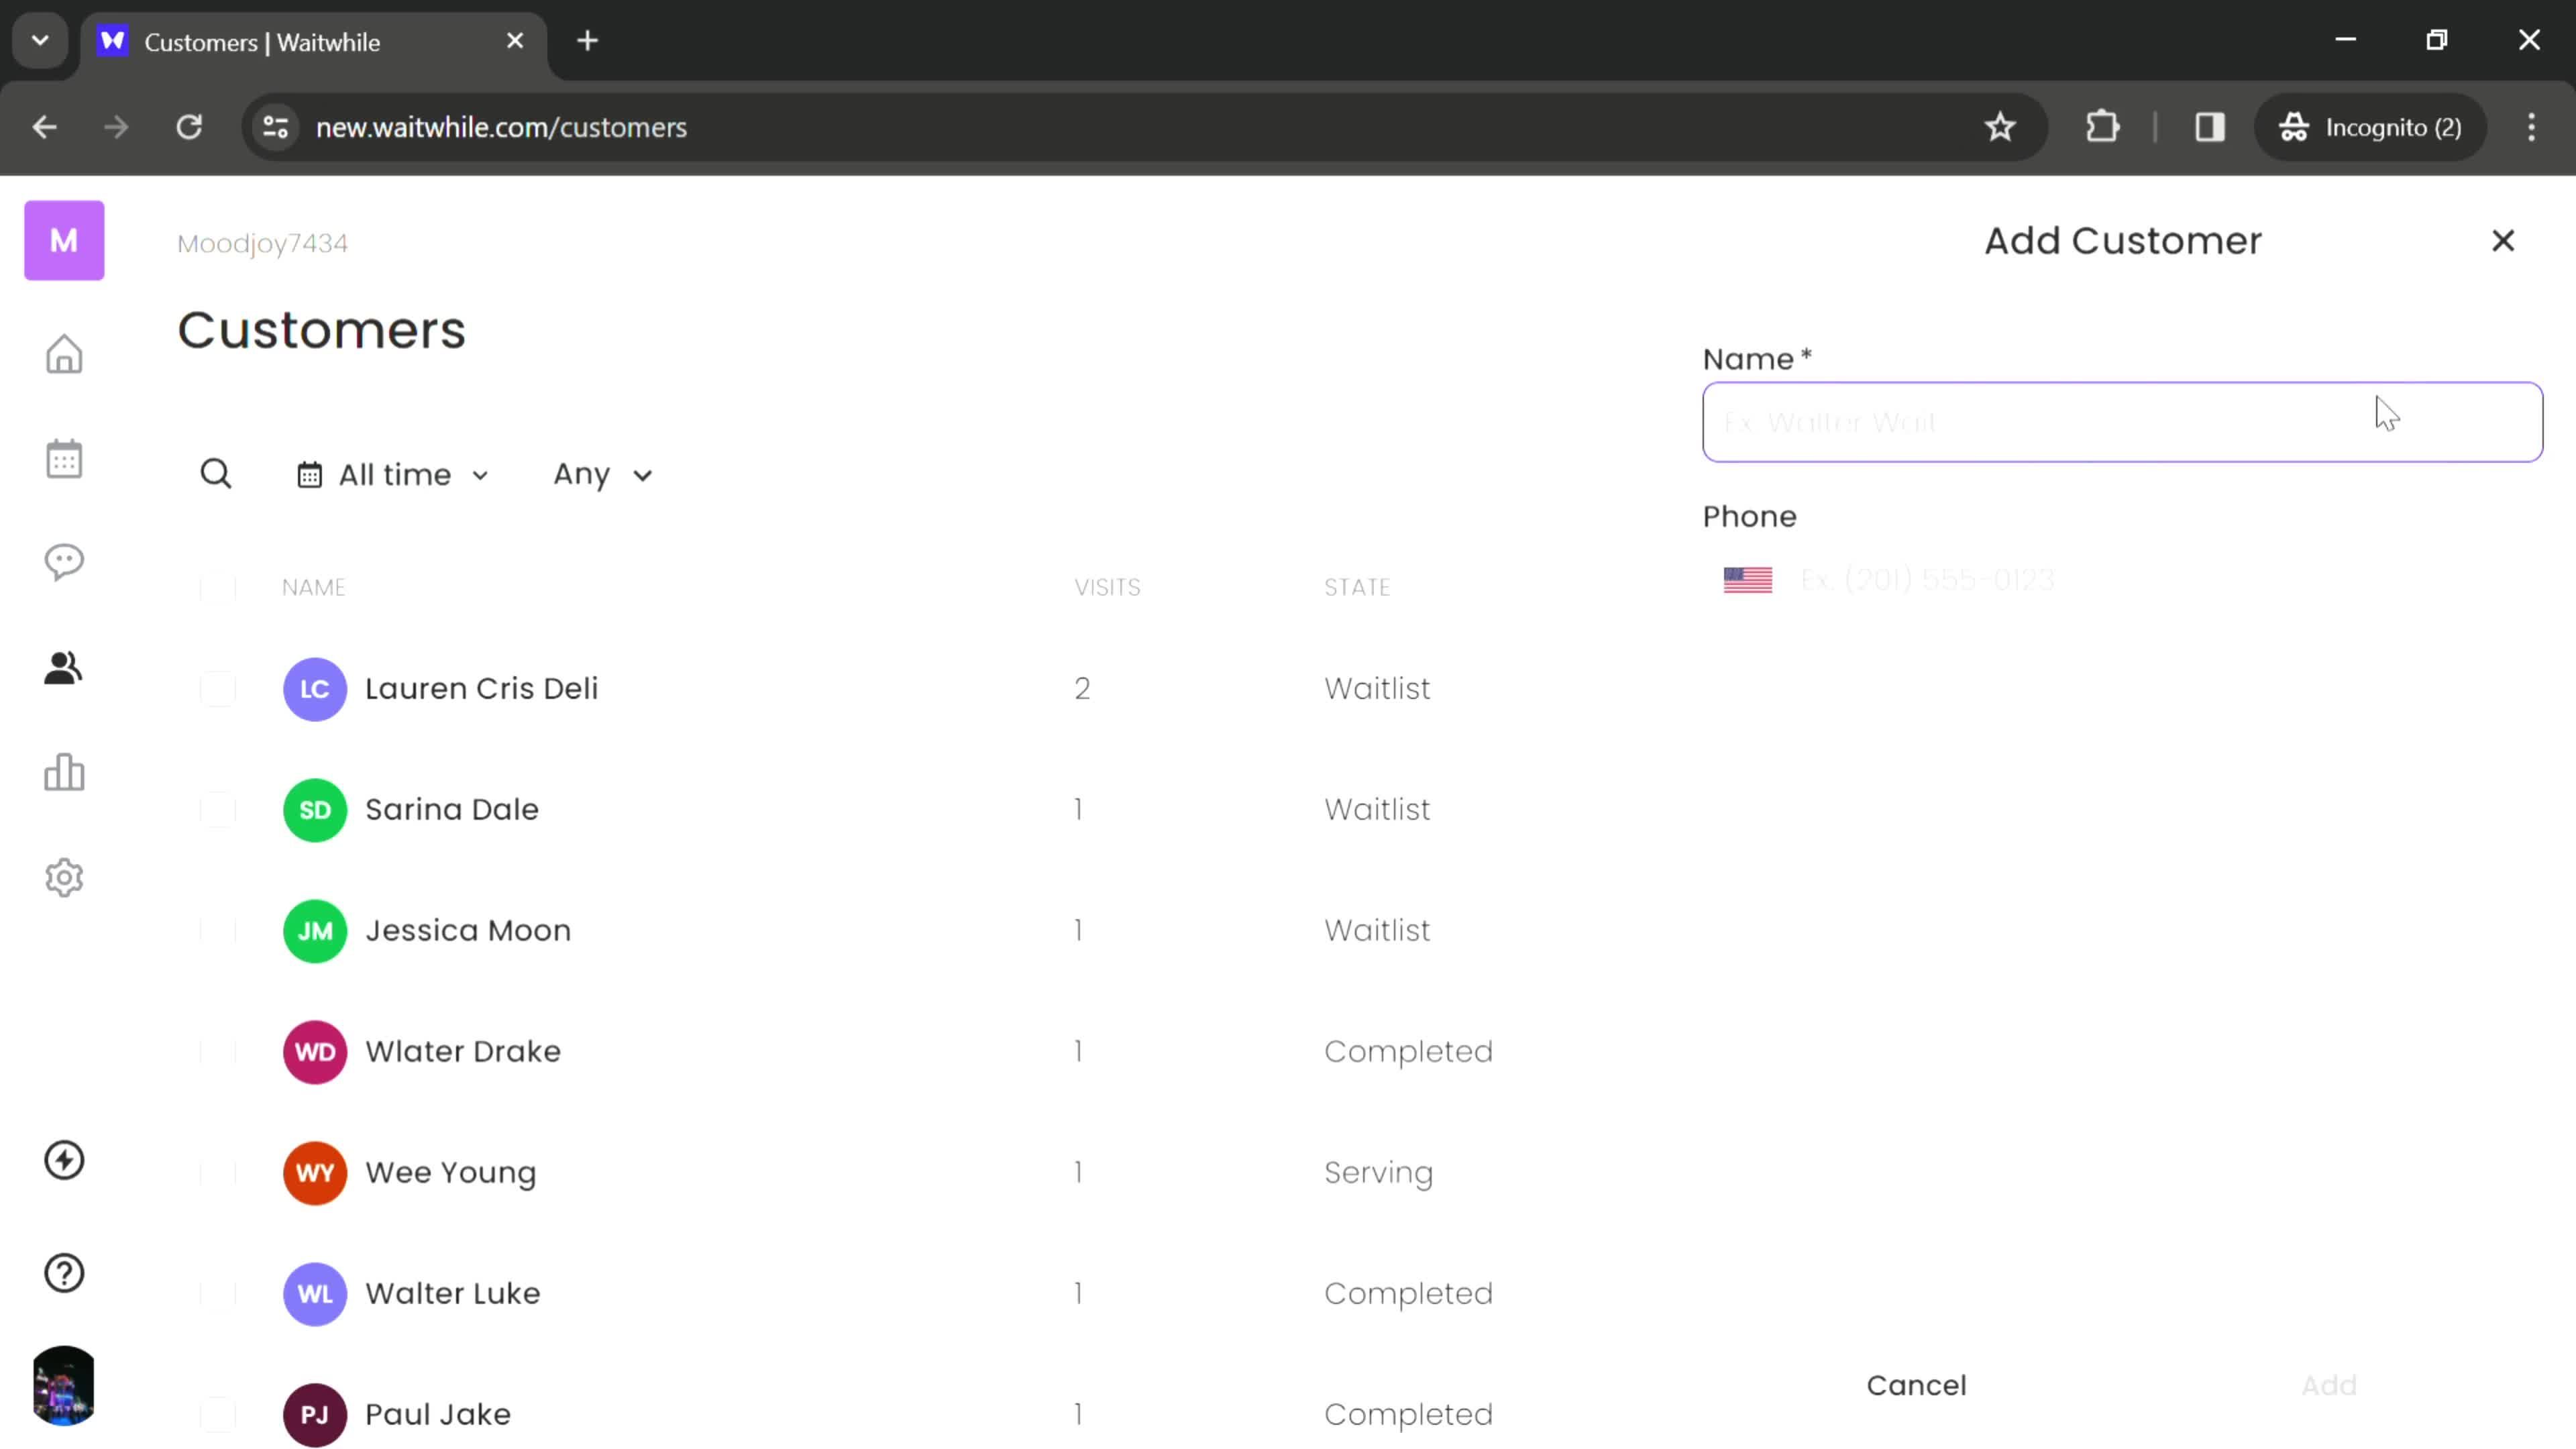This screenshot has width=2576, height=1449.
Task: Tick the checkbox for Wee Young
Action: [x=217, y=1173]
